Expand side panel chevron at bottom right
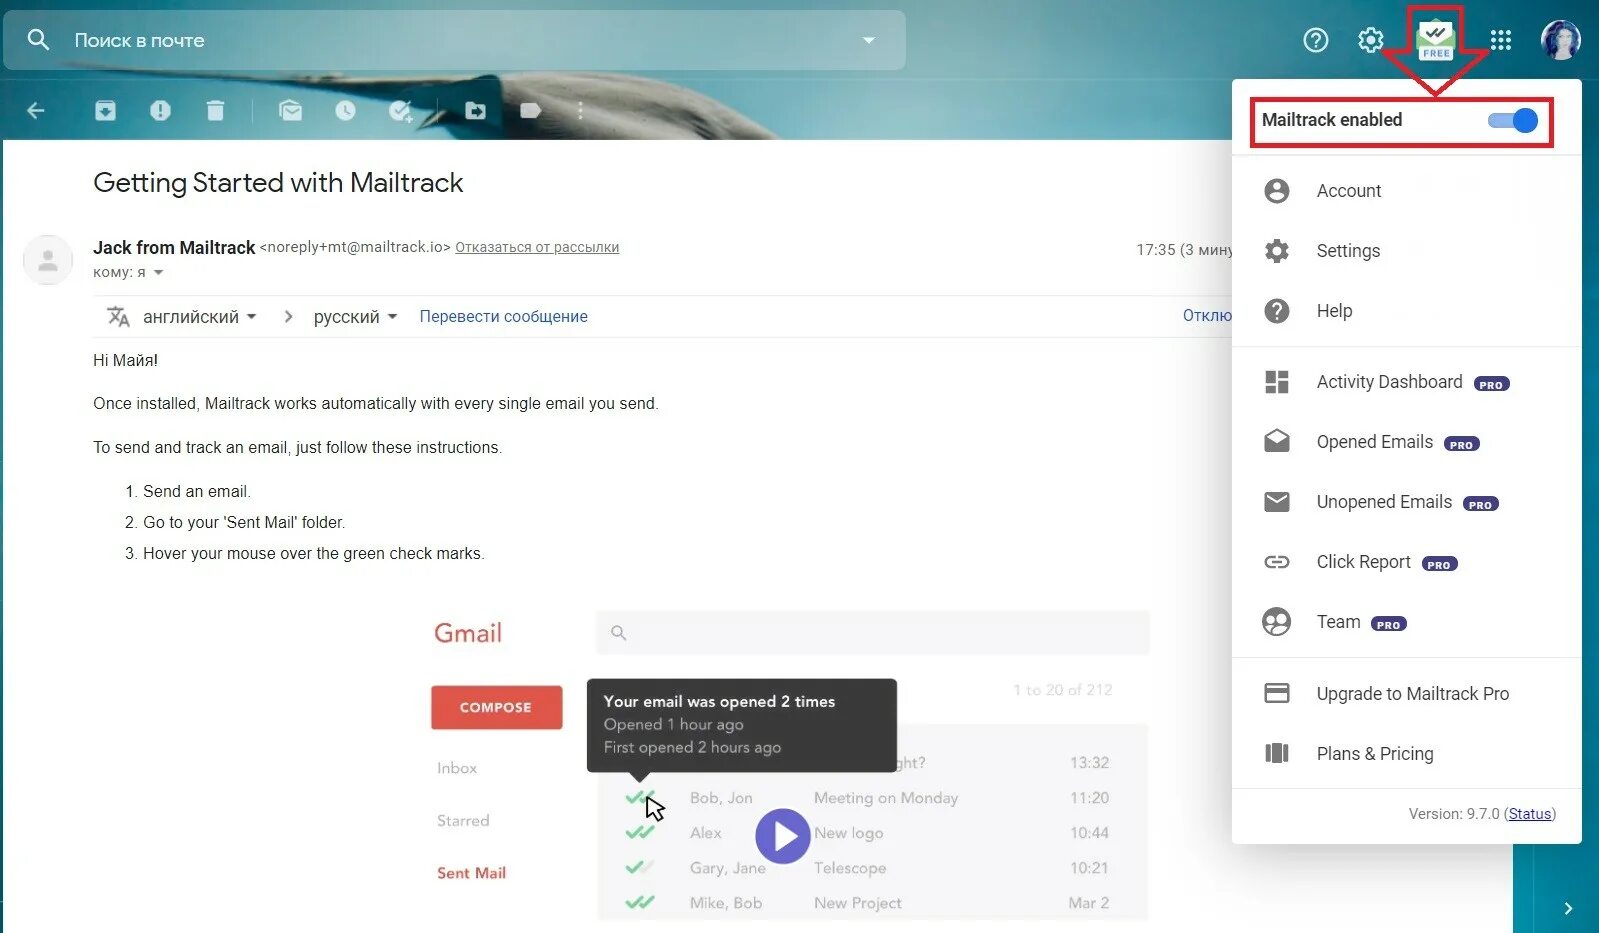Screen dimensions: 1599x933 click(x=1568, y=908)
